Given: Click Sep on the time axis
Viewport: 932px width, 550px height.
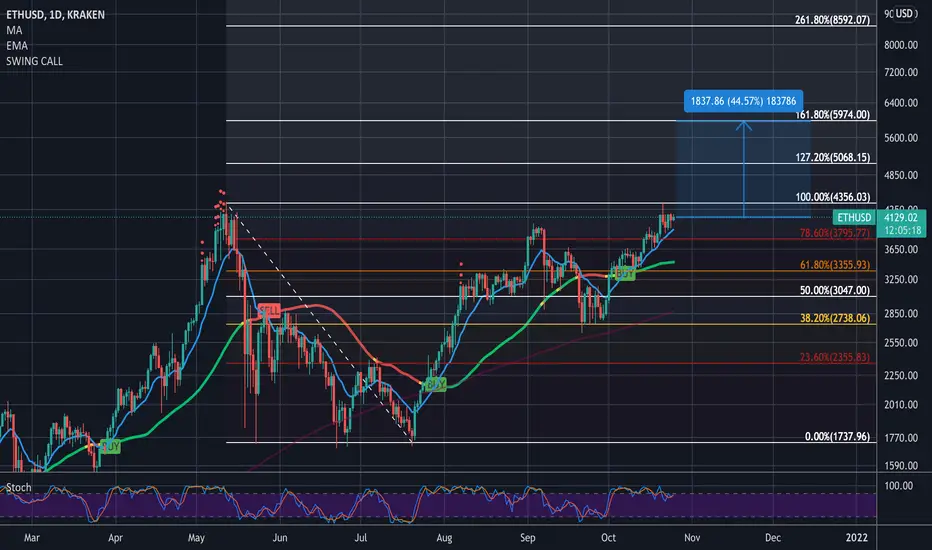Looking at the screenshot, I should [527, 538].
